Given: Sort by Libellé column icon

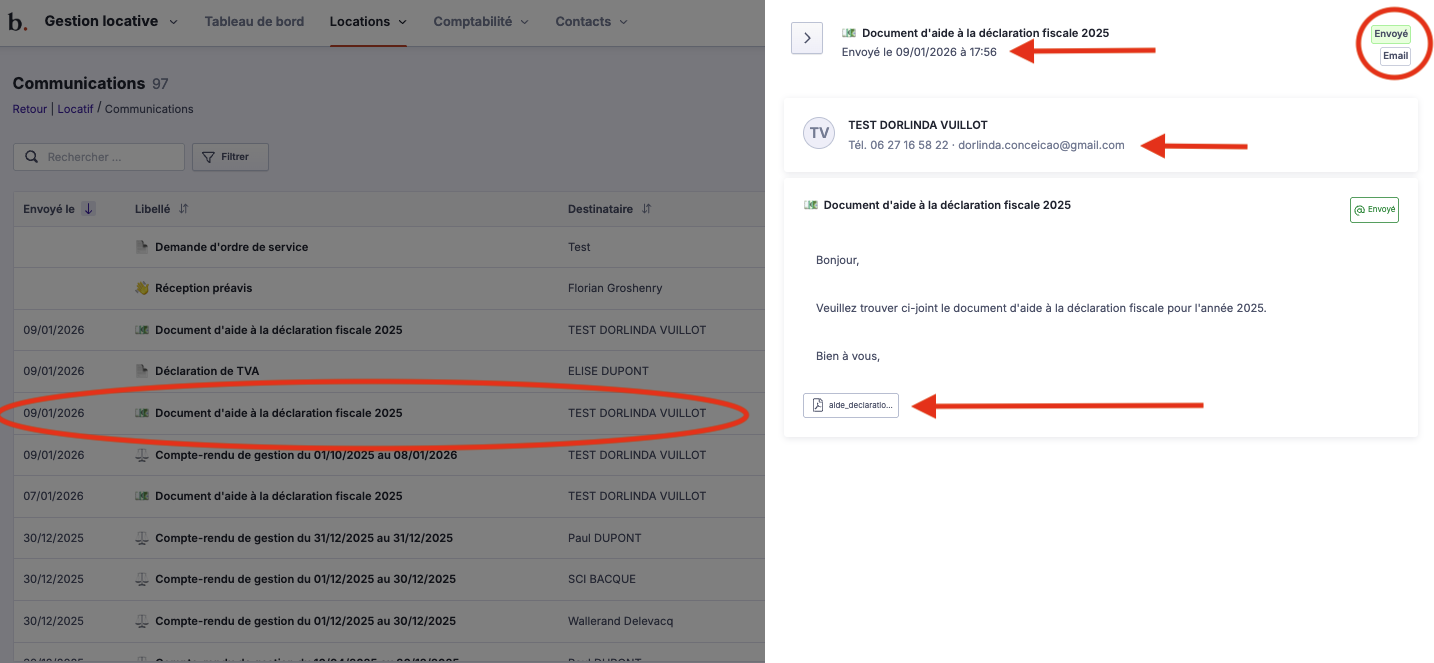Looking at the screenshot, I should (x=183, y=209).
